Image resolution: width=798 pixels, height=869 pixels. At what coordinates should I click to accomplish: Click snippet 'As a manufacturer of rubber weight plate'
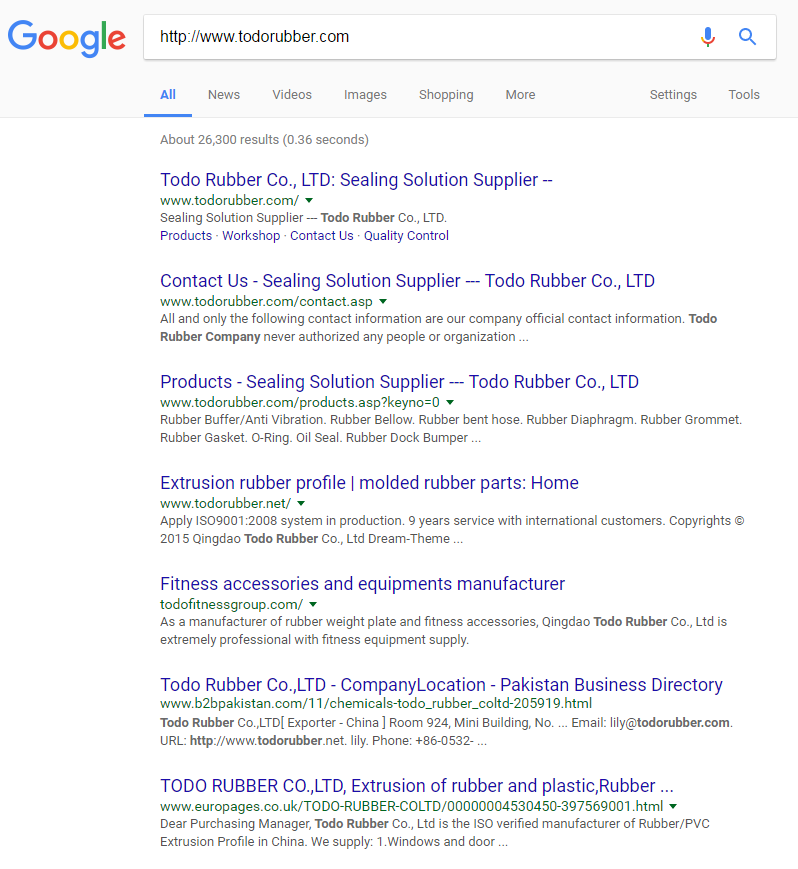pos(443,631)
